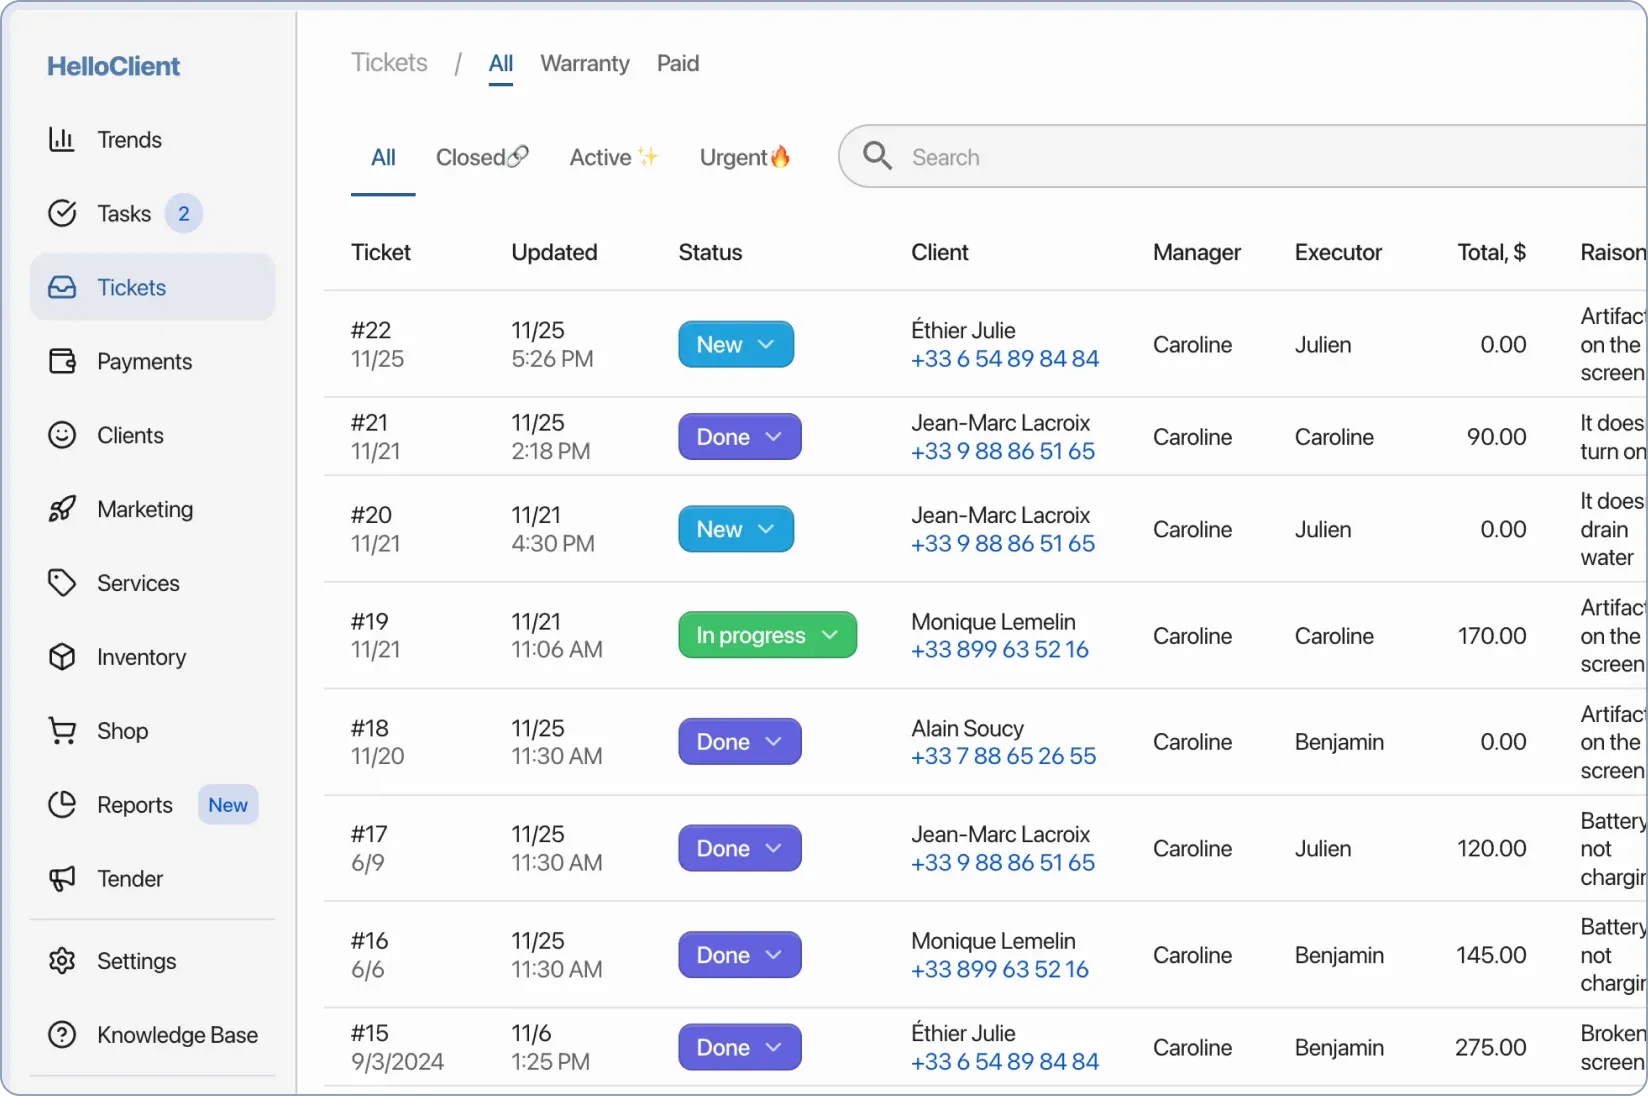Screen dimensions: 1648x1096
Task: Select the Closed tickets filter
Action: point(481,157)
